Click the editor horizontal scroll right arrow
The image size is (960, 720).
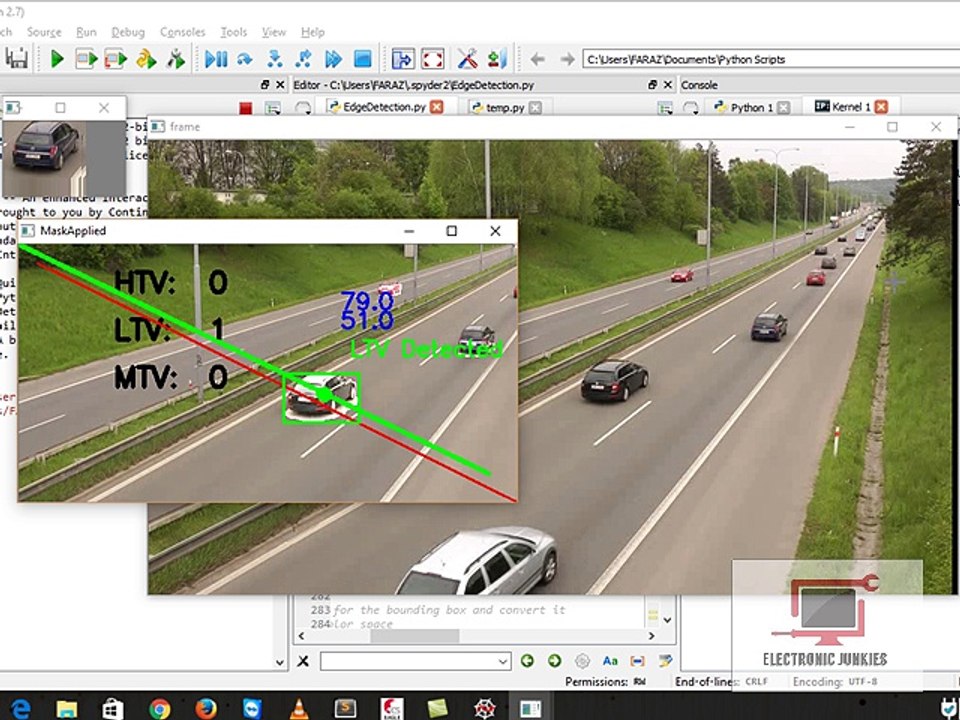pos(651,636)
